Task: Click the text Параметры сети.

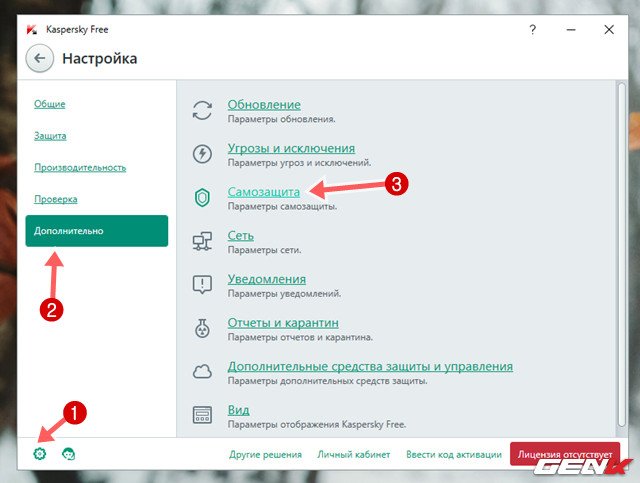Action: [264, 250]
